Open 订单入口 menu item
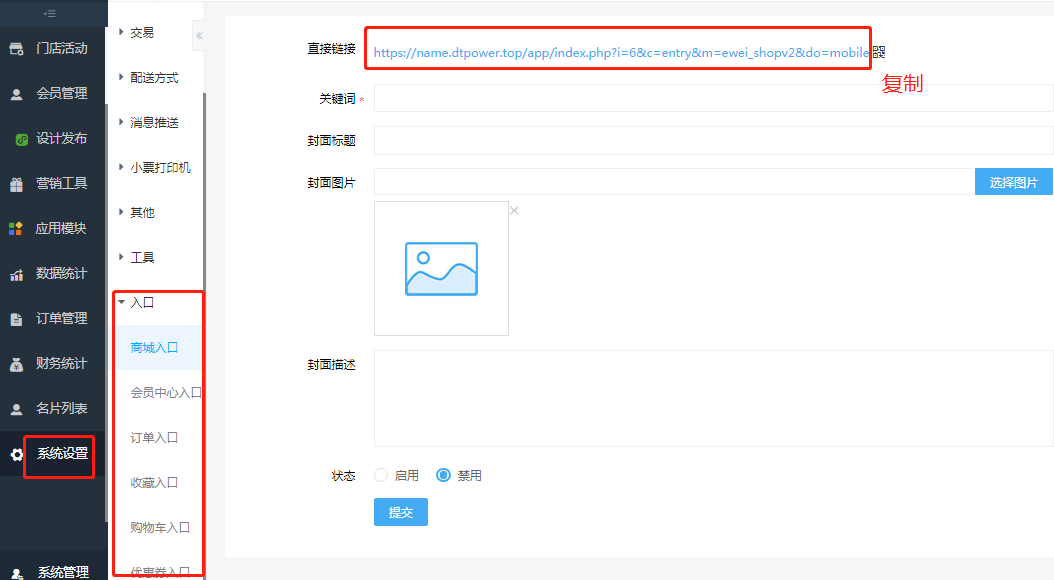 [155, 438]
